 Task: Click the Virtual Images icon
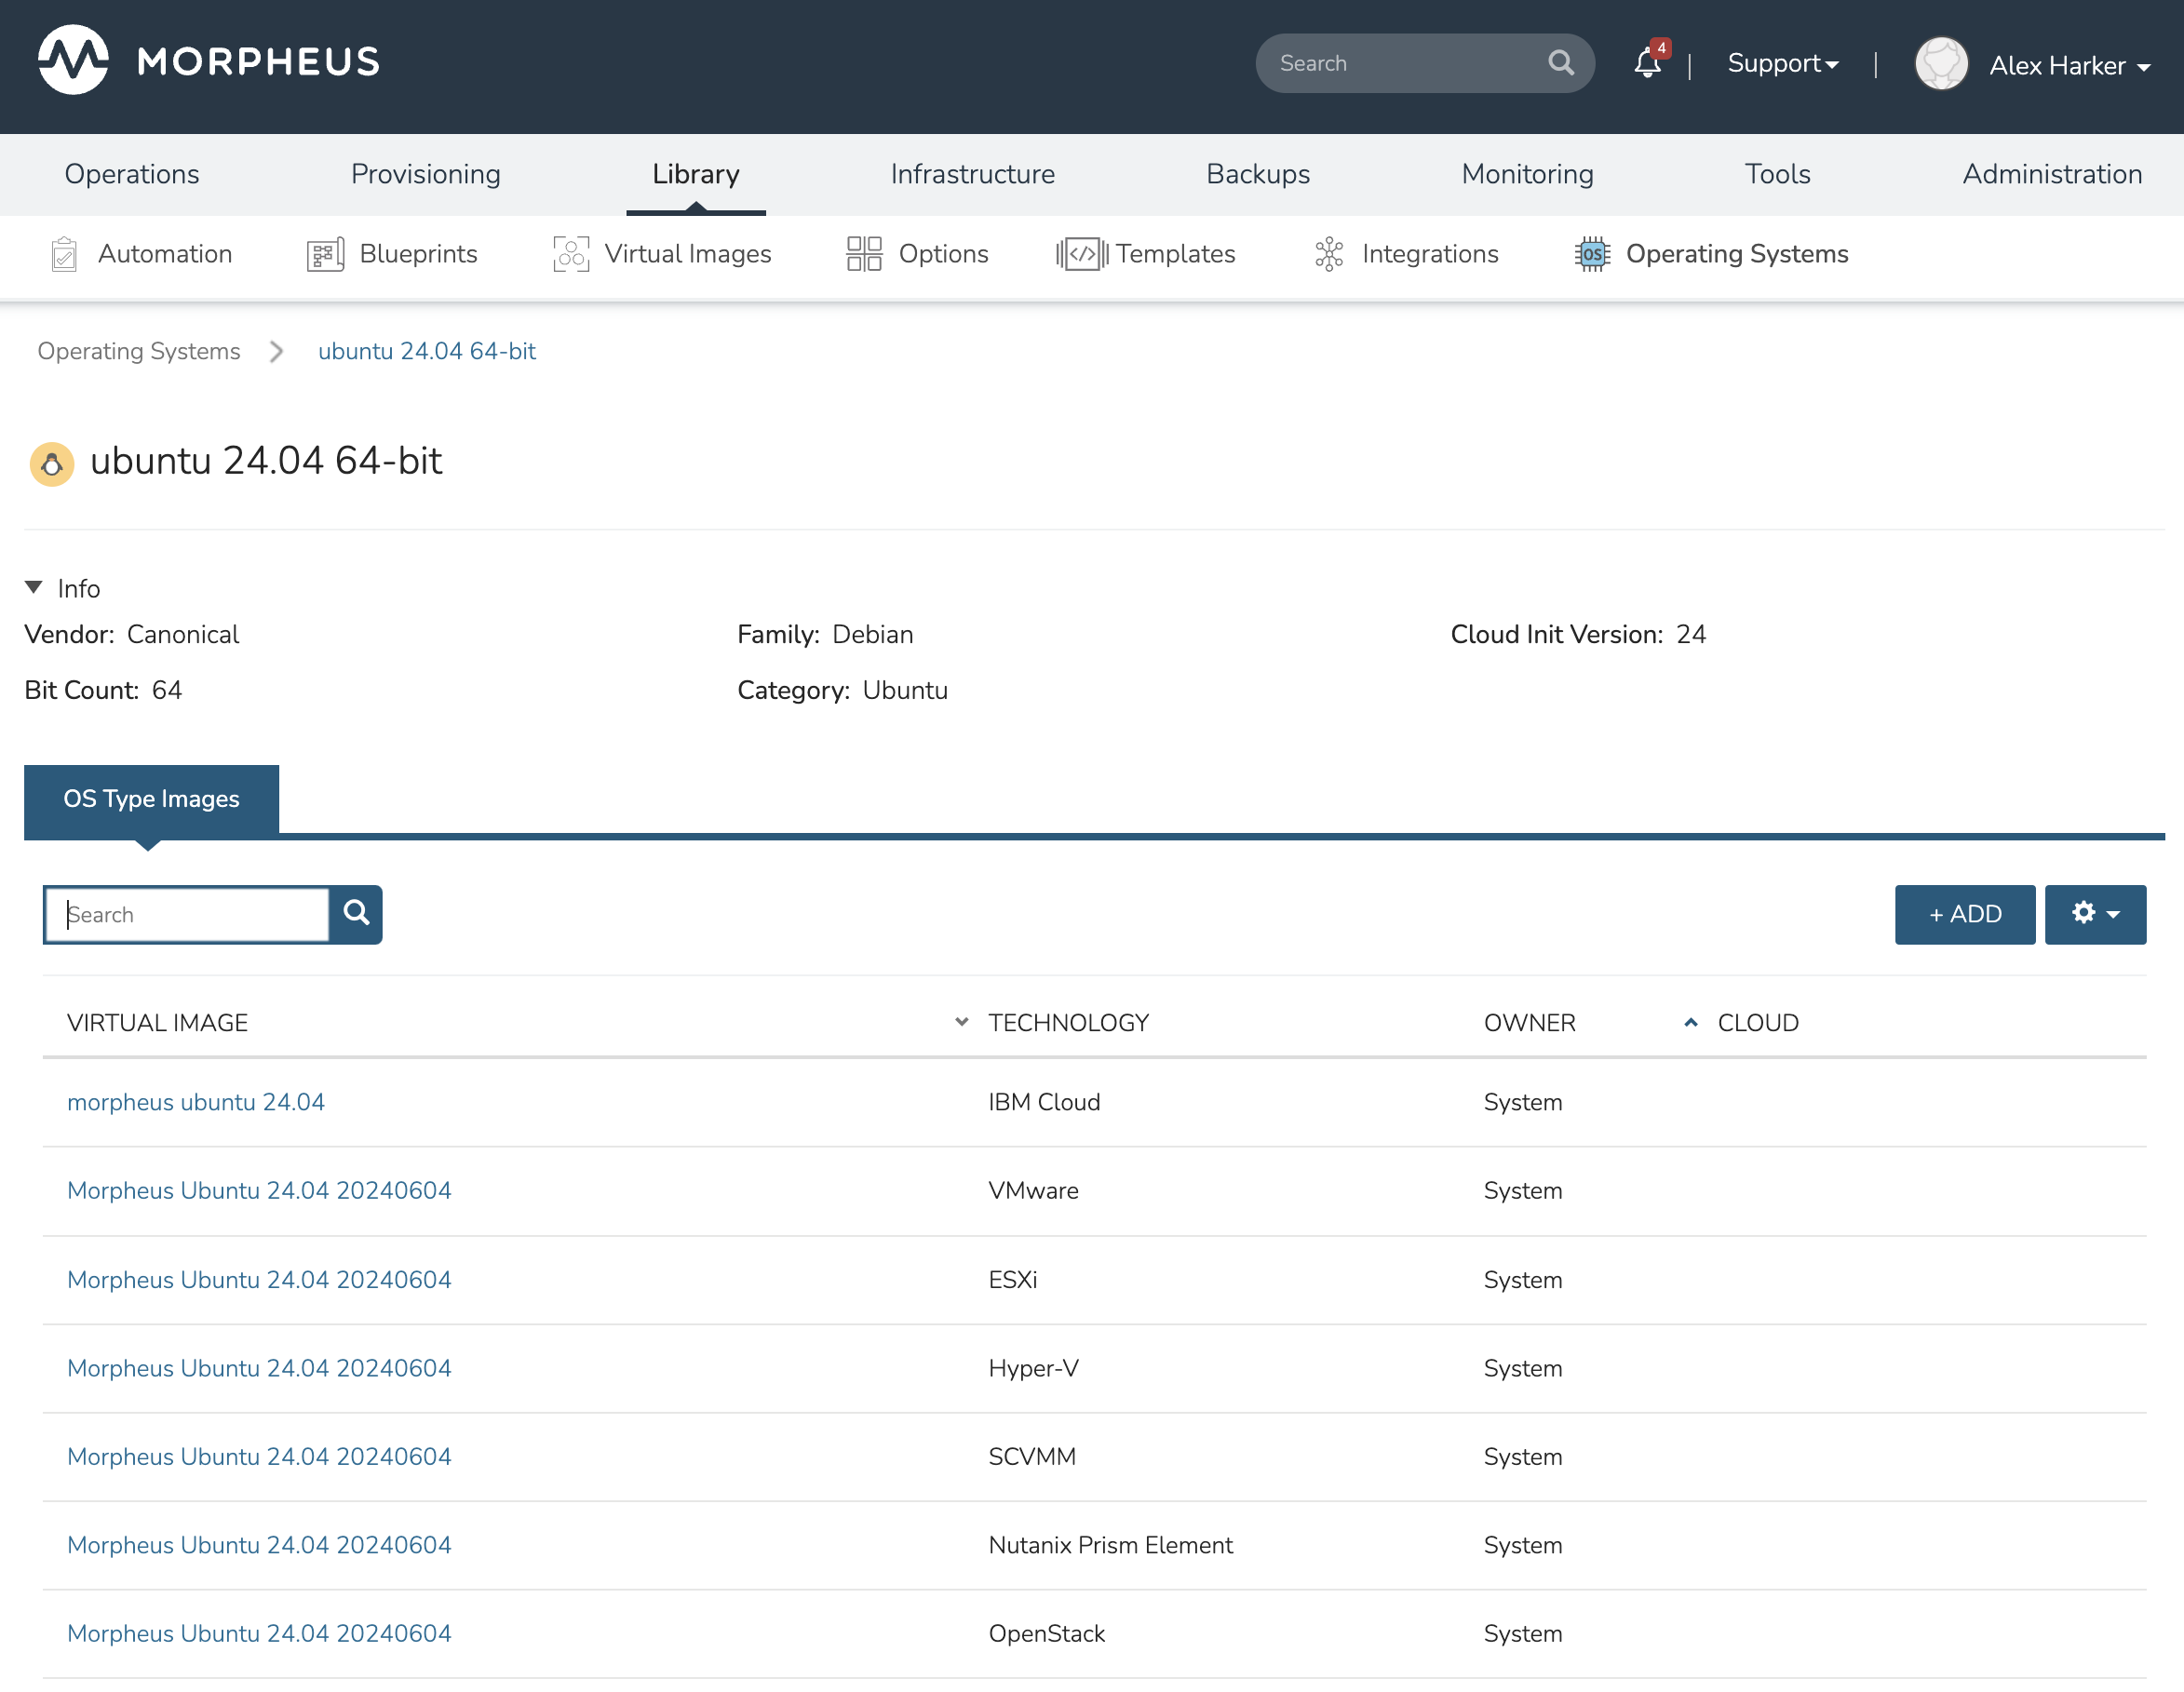click(571, 254)
